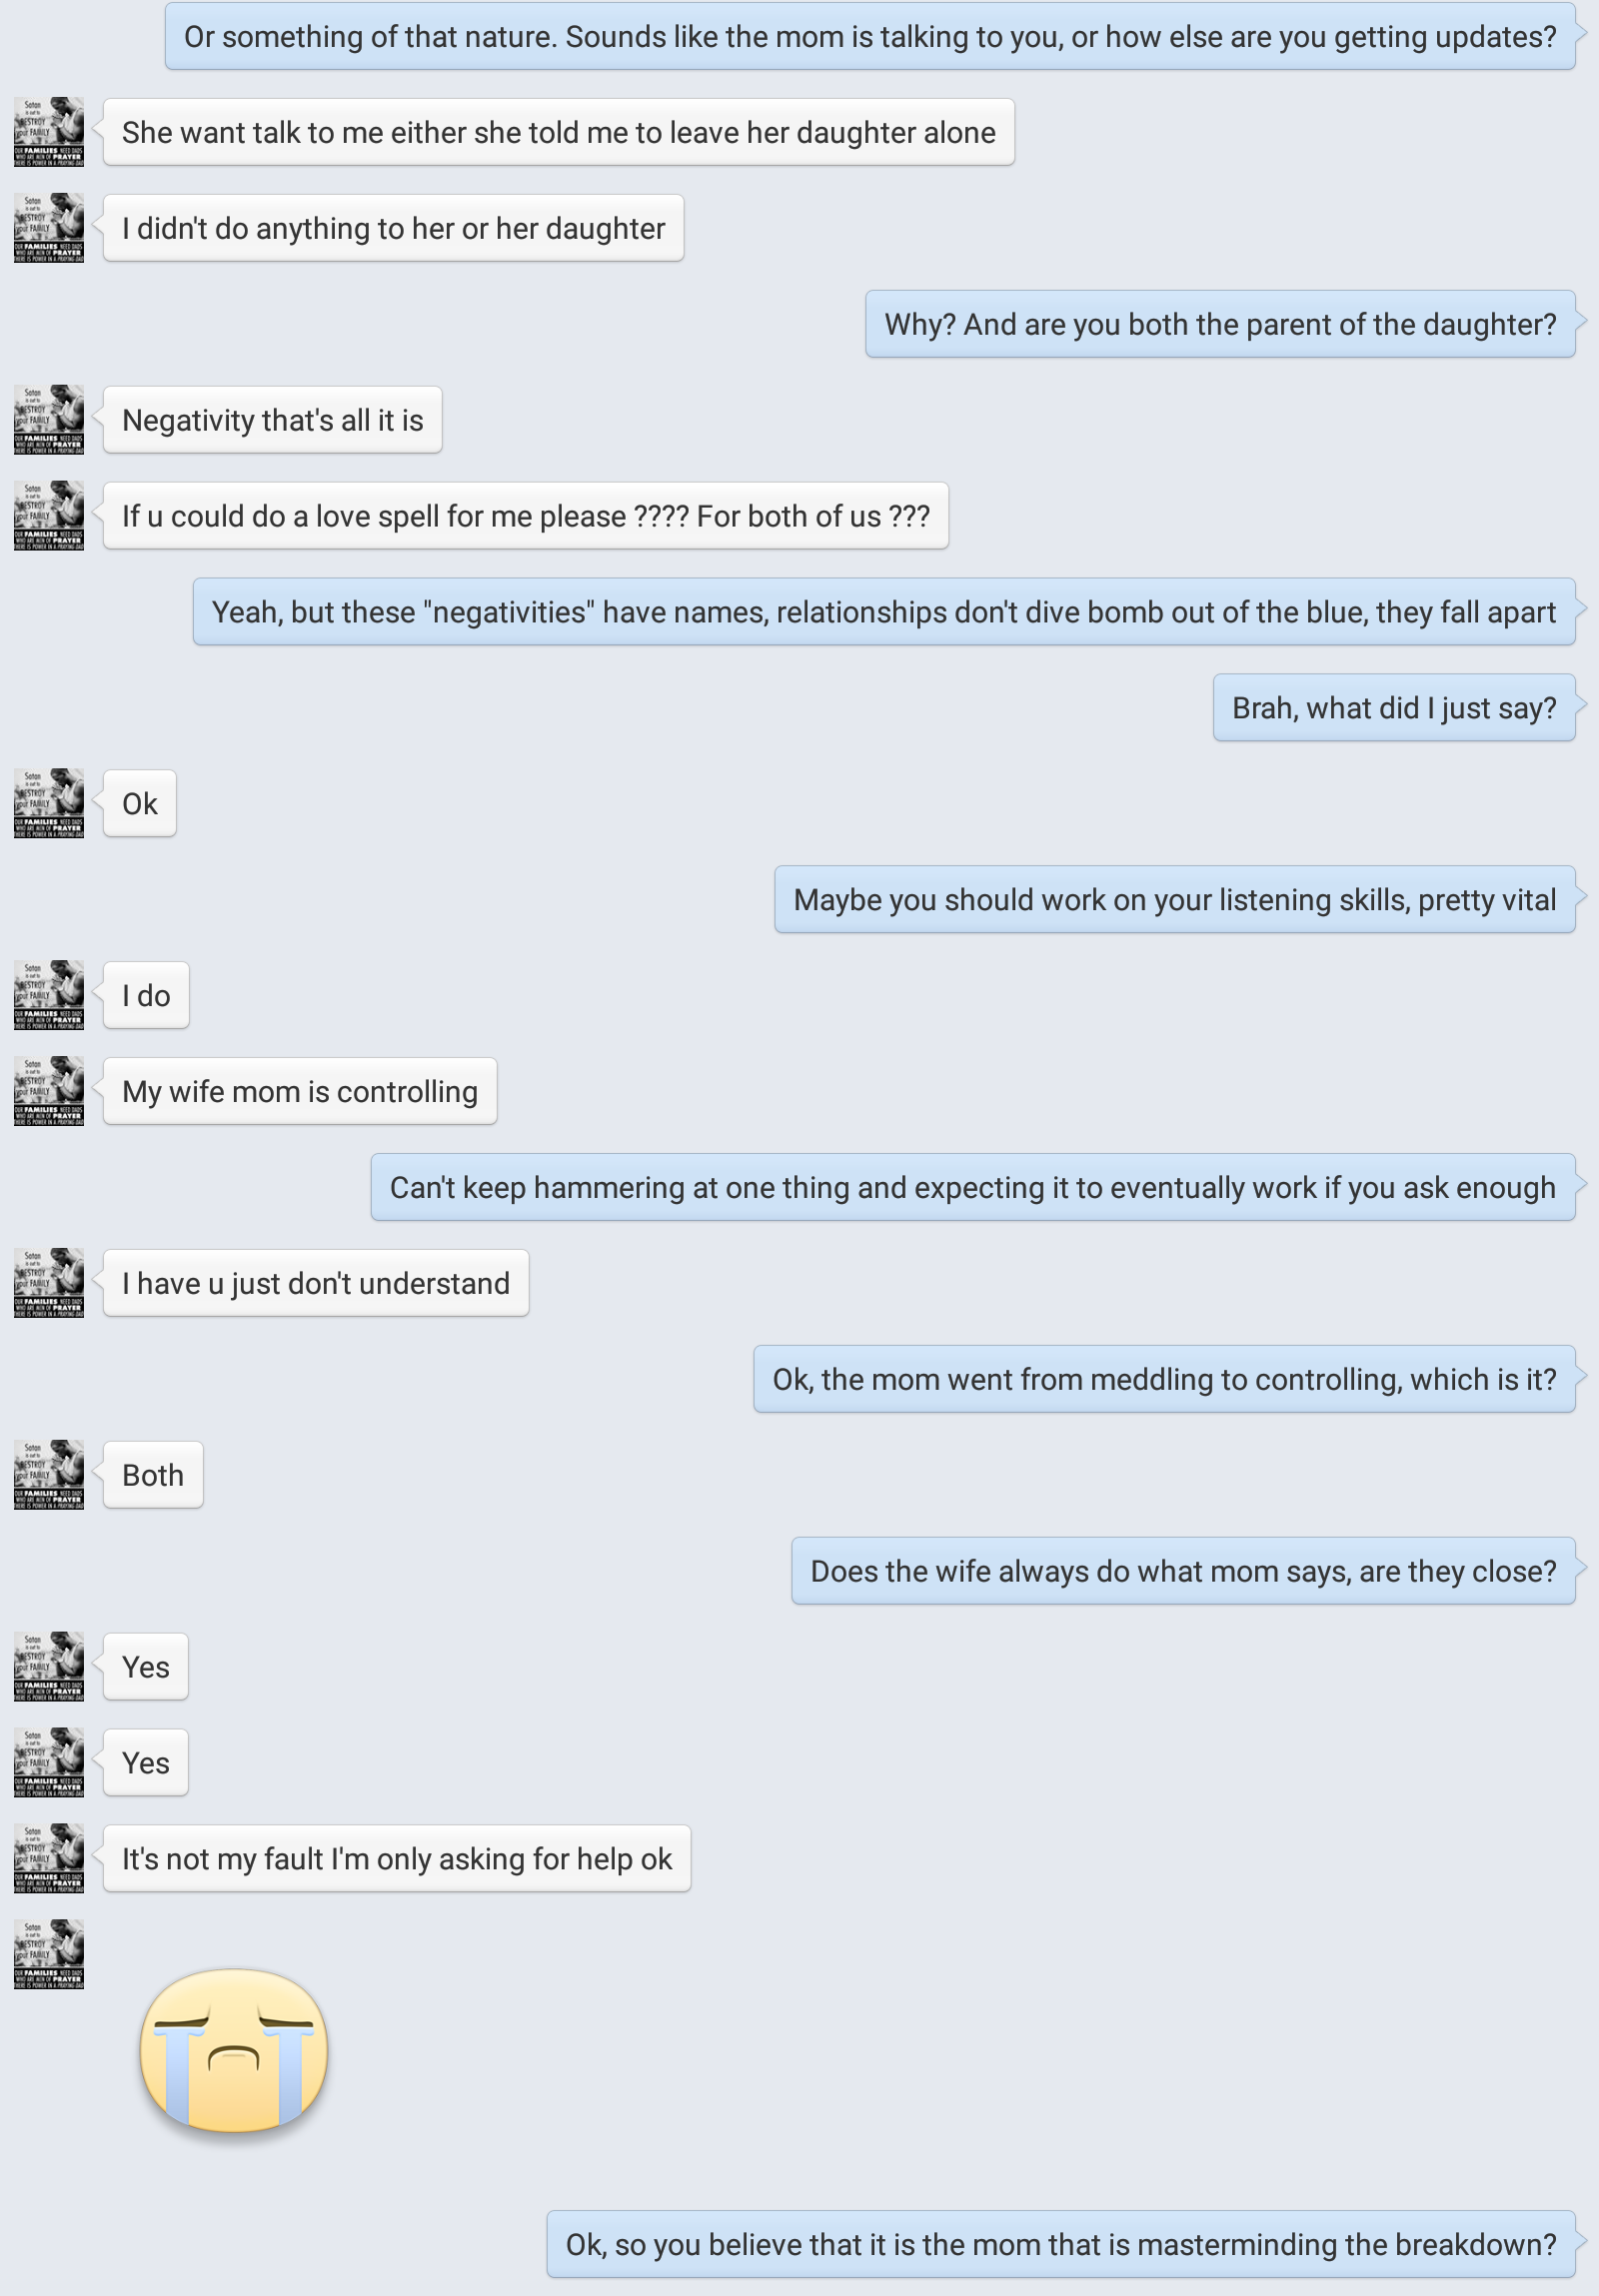The width and height of the screenshot is (1599, 2296).
Task: Click the "Can't keep hammering at one thing" message
Action: click(x=972, y=1187)
